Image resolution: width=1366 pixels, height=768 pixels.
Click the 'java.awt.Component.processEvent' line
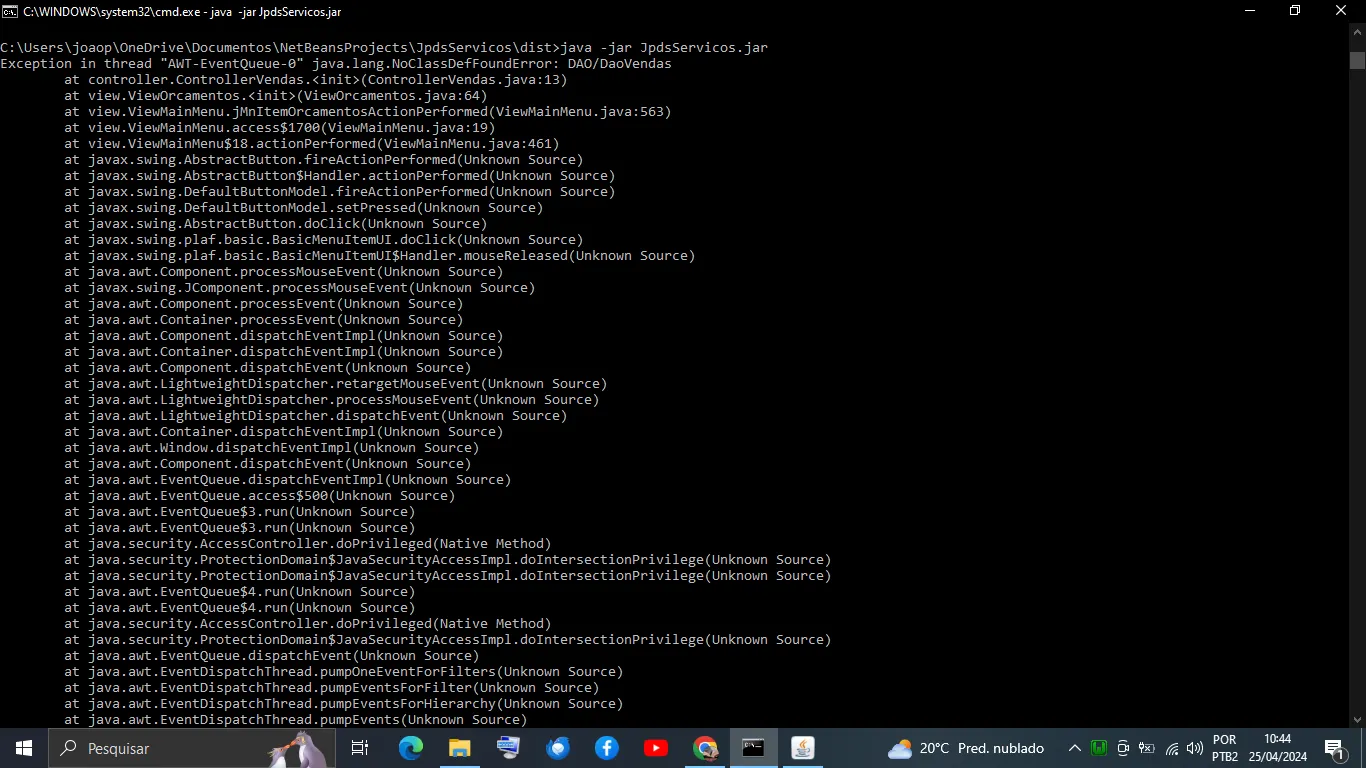[x=264, y=304]
